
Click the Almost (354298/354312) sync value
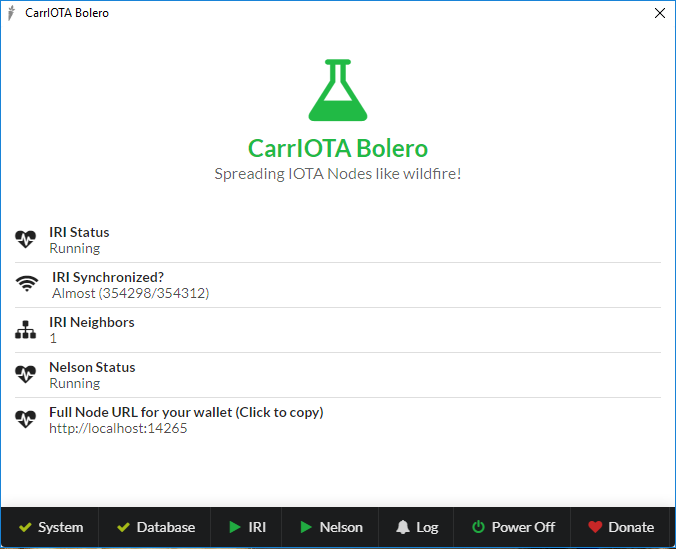tap(131, 293)
